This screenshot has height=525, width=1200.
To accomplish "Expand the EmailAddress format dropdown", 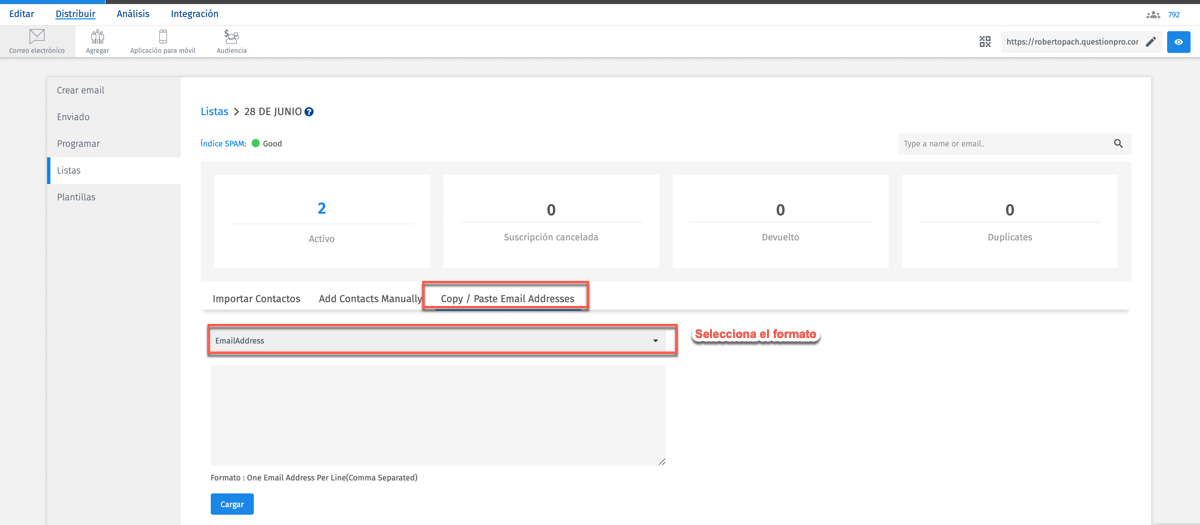I will pyautogui.click(x=438, y=341).
